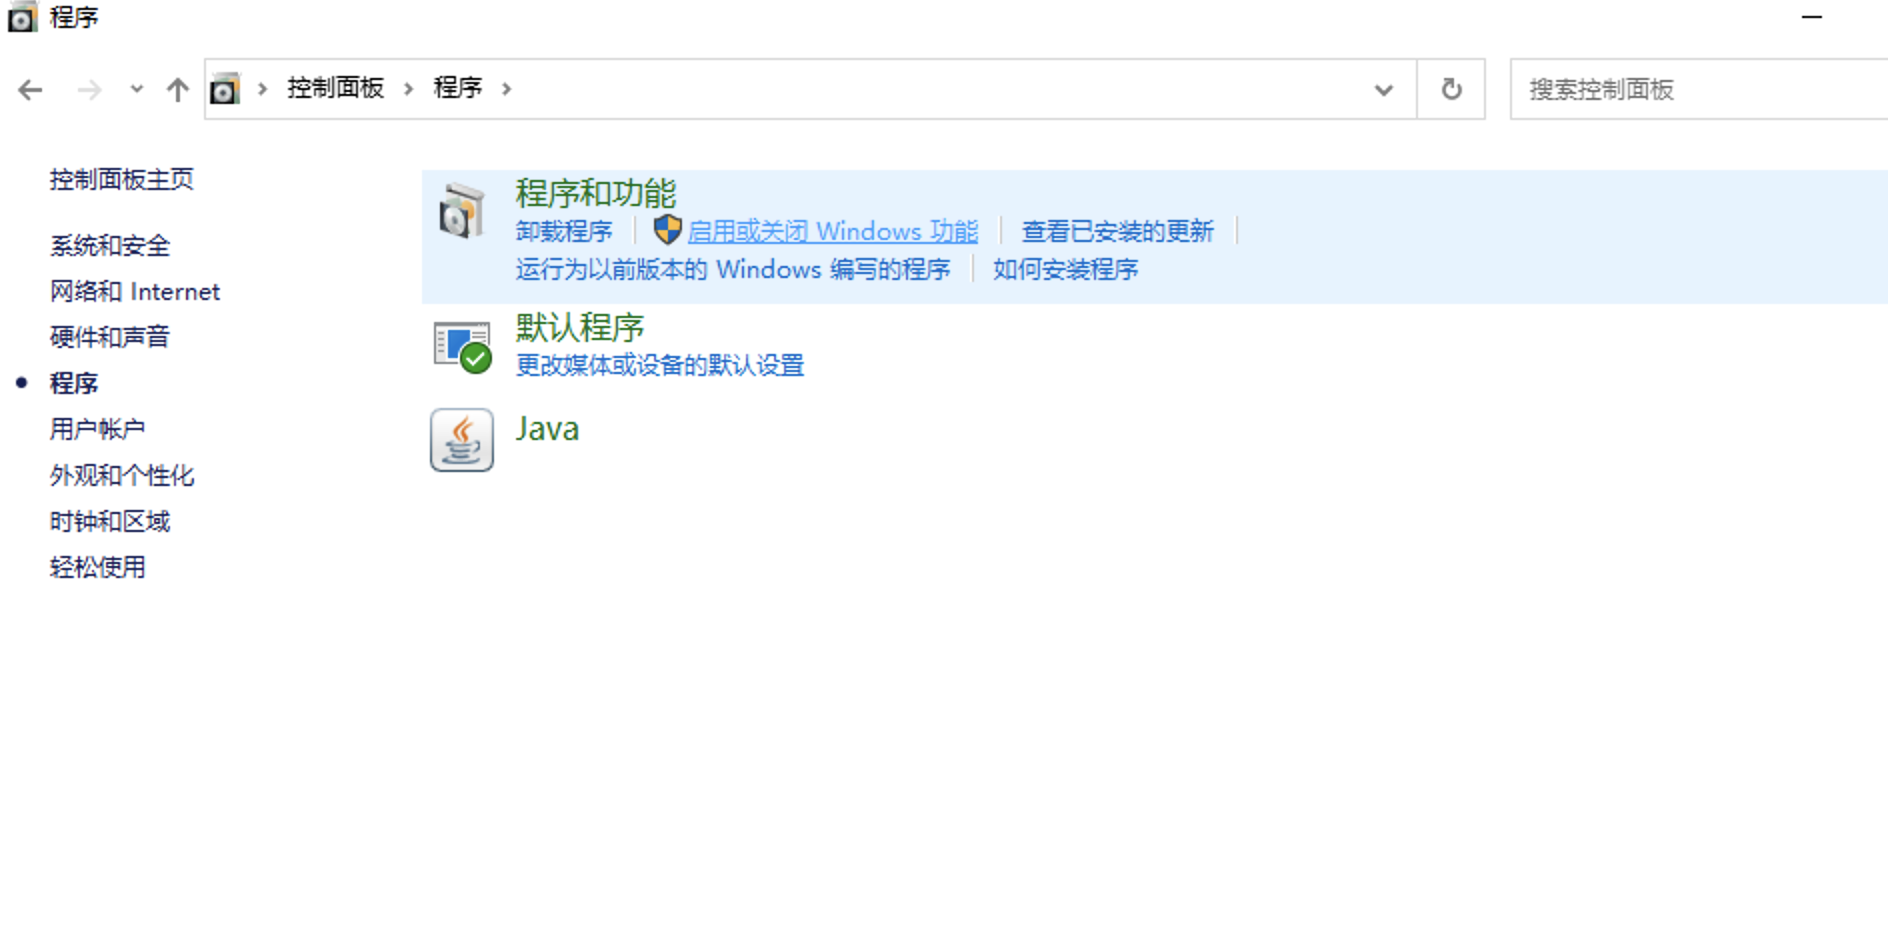Viewport: 1888px width, 950px height.
Task: Open 系统和安全 category
Action: coord(110,245)
